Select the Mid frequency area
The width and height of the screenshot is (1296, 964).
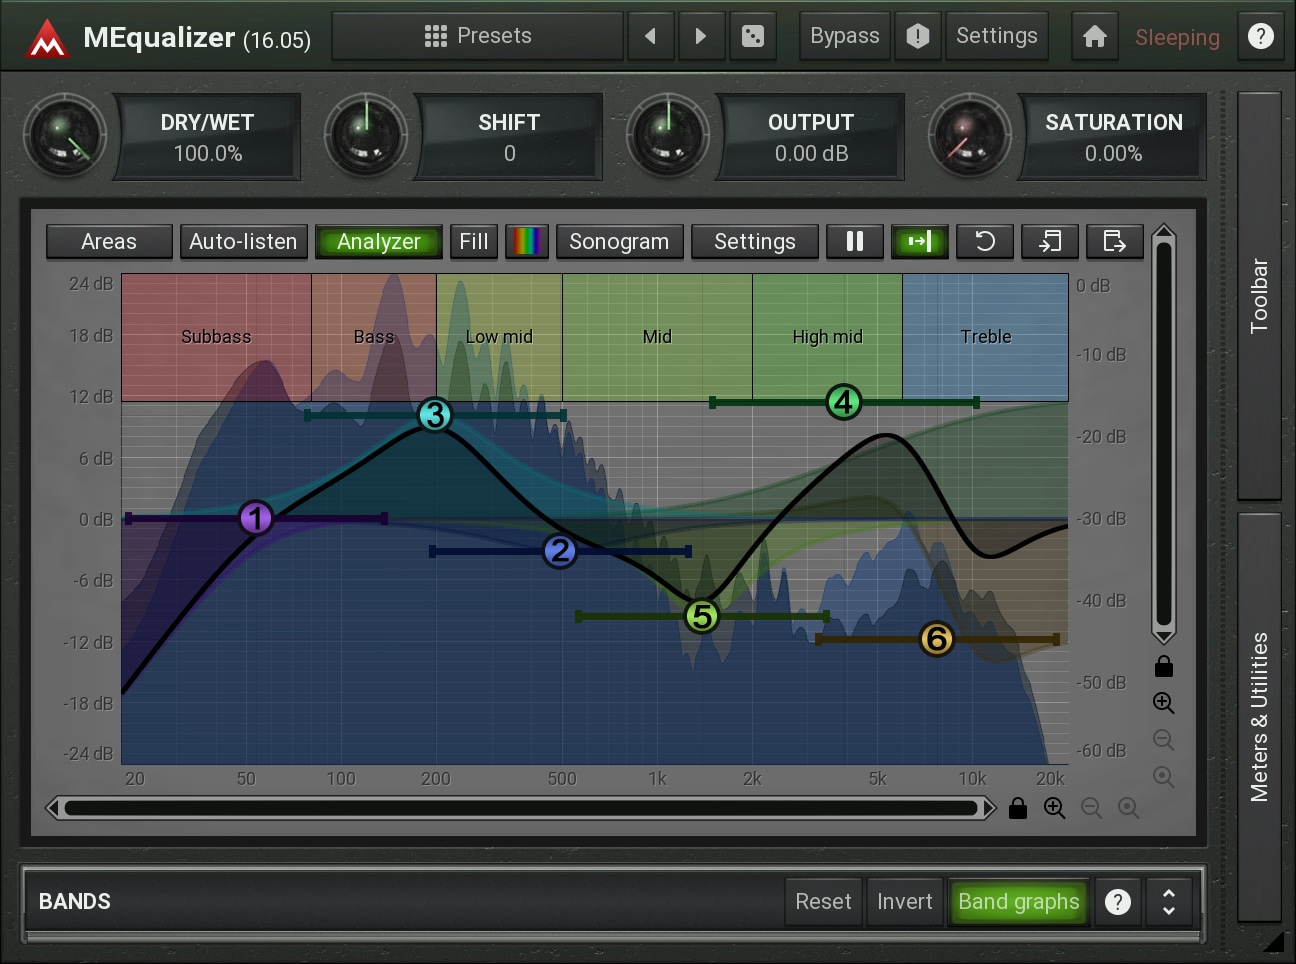(657, 337)
